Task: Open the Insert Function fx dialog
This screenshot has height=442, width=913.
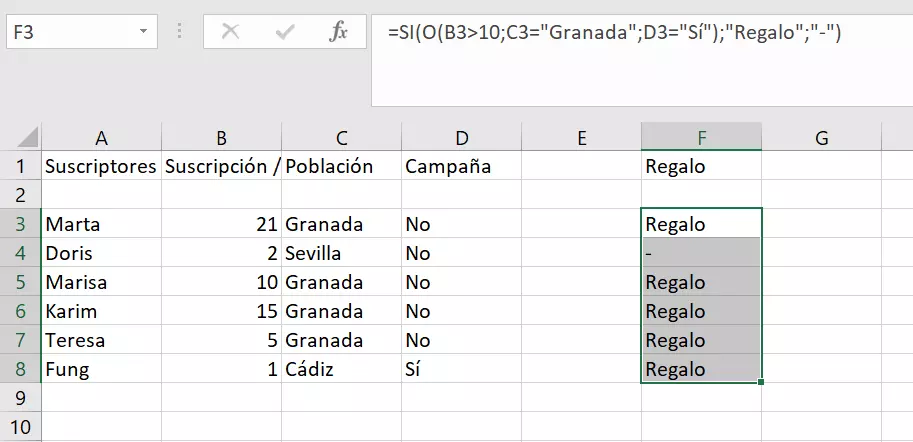Action: coord(338,32)
